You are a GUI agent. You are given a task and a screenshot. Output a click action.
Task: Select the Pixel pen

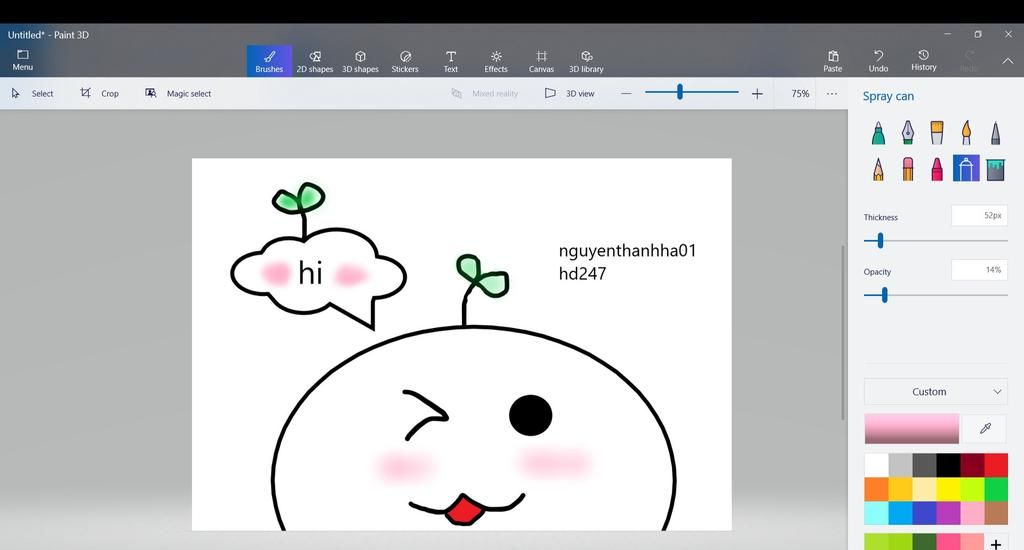(x=995, y=133)
